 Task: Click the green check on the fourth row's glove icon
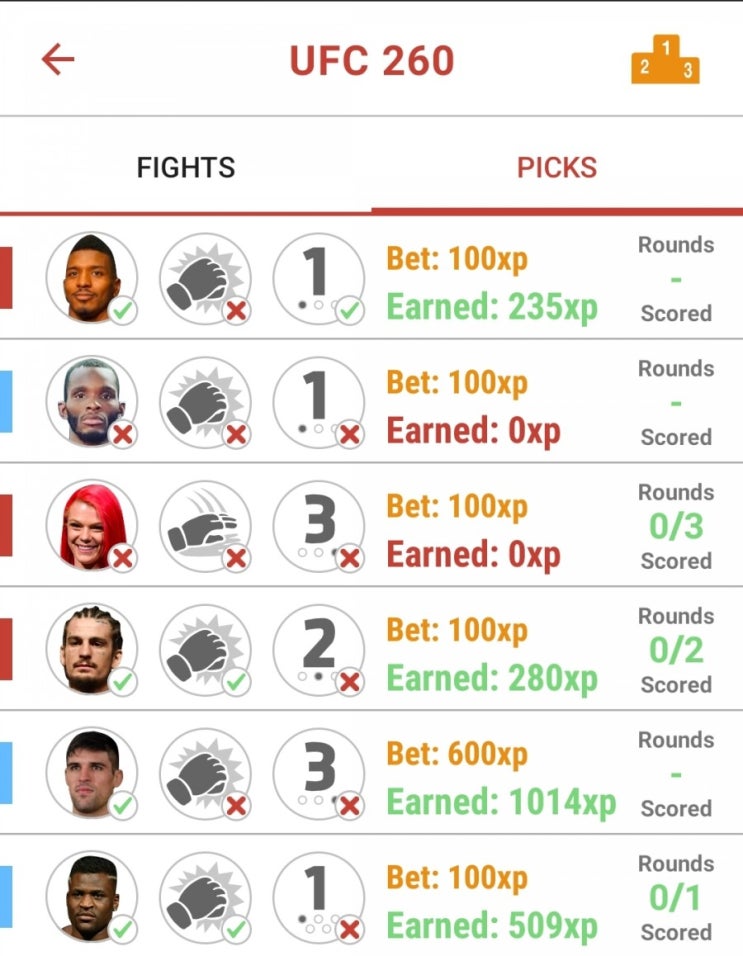point(236,682)
